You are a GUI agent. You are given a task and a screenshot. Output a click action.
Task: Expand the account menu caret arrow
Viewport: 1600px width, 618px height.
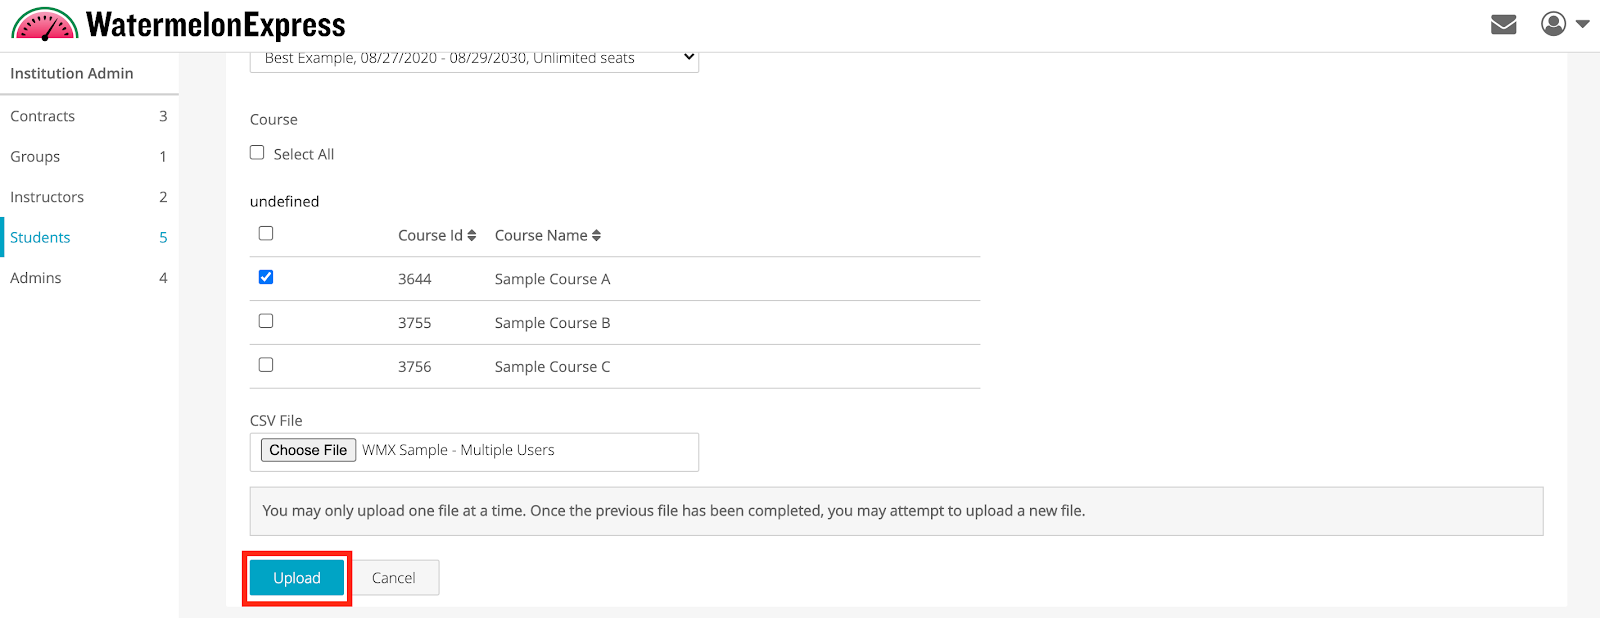(x=1582, y=24)
